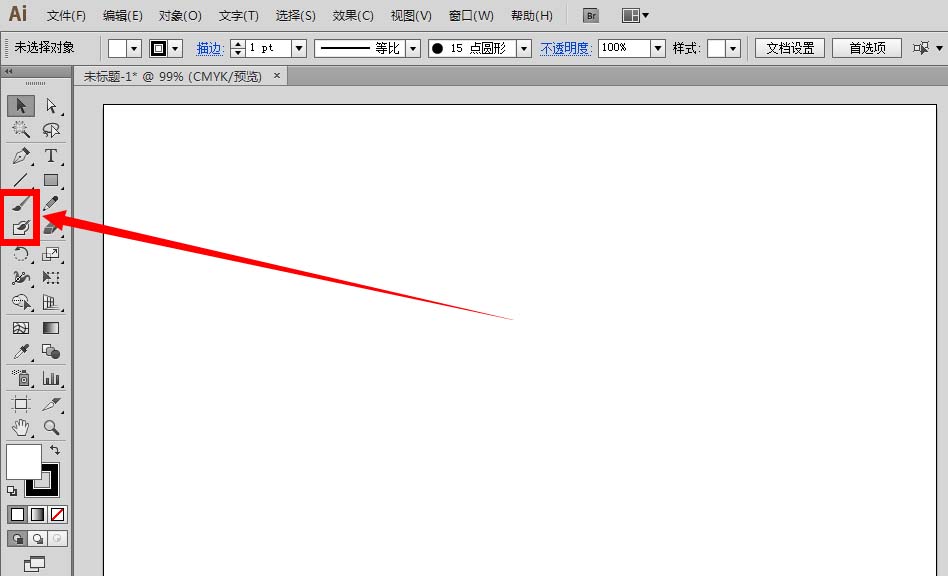Open the 样式 graphic style dropdown

click(x=733, y=48)
